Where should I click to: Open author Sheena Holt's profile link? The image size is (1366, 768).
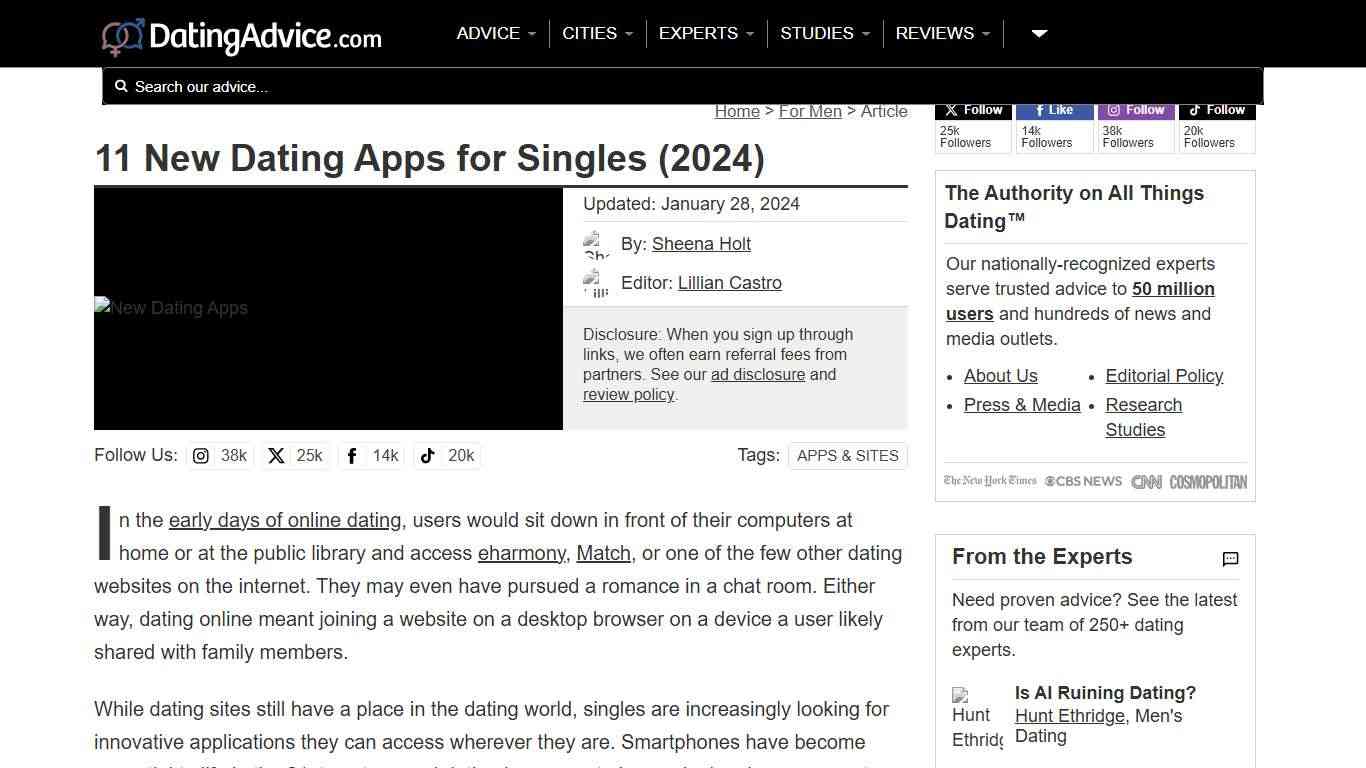(701, 243)
